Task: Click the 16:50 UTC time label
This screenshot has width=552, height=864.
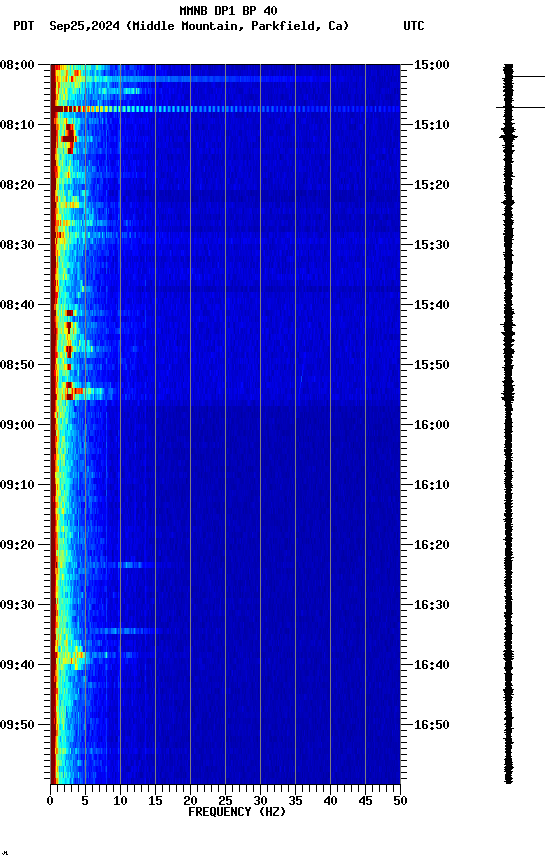Action: (431, 725)
